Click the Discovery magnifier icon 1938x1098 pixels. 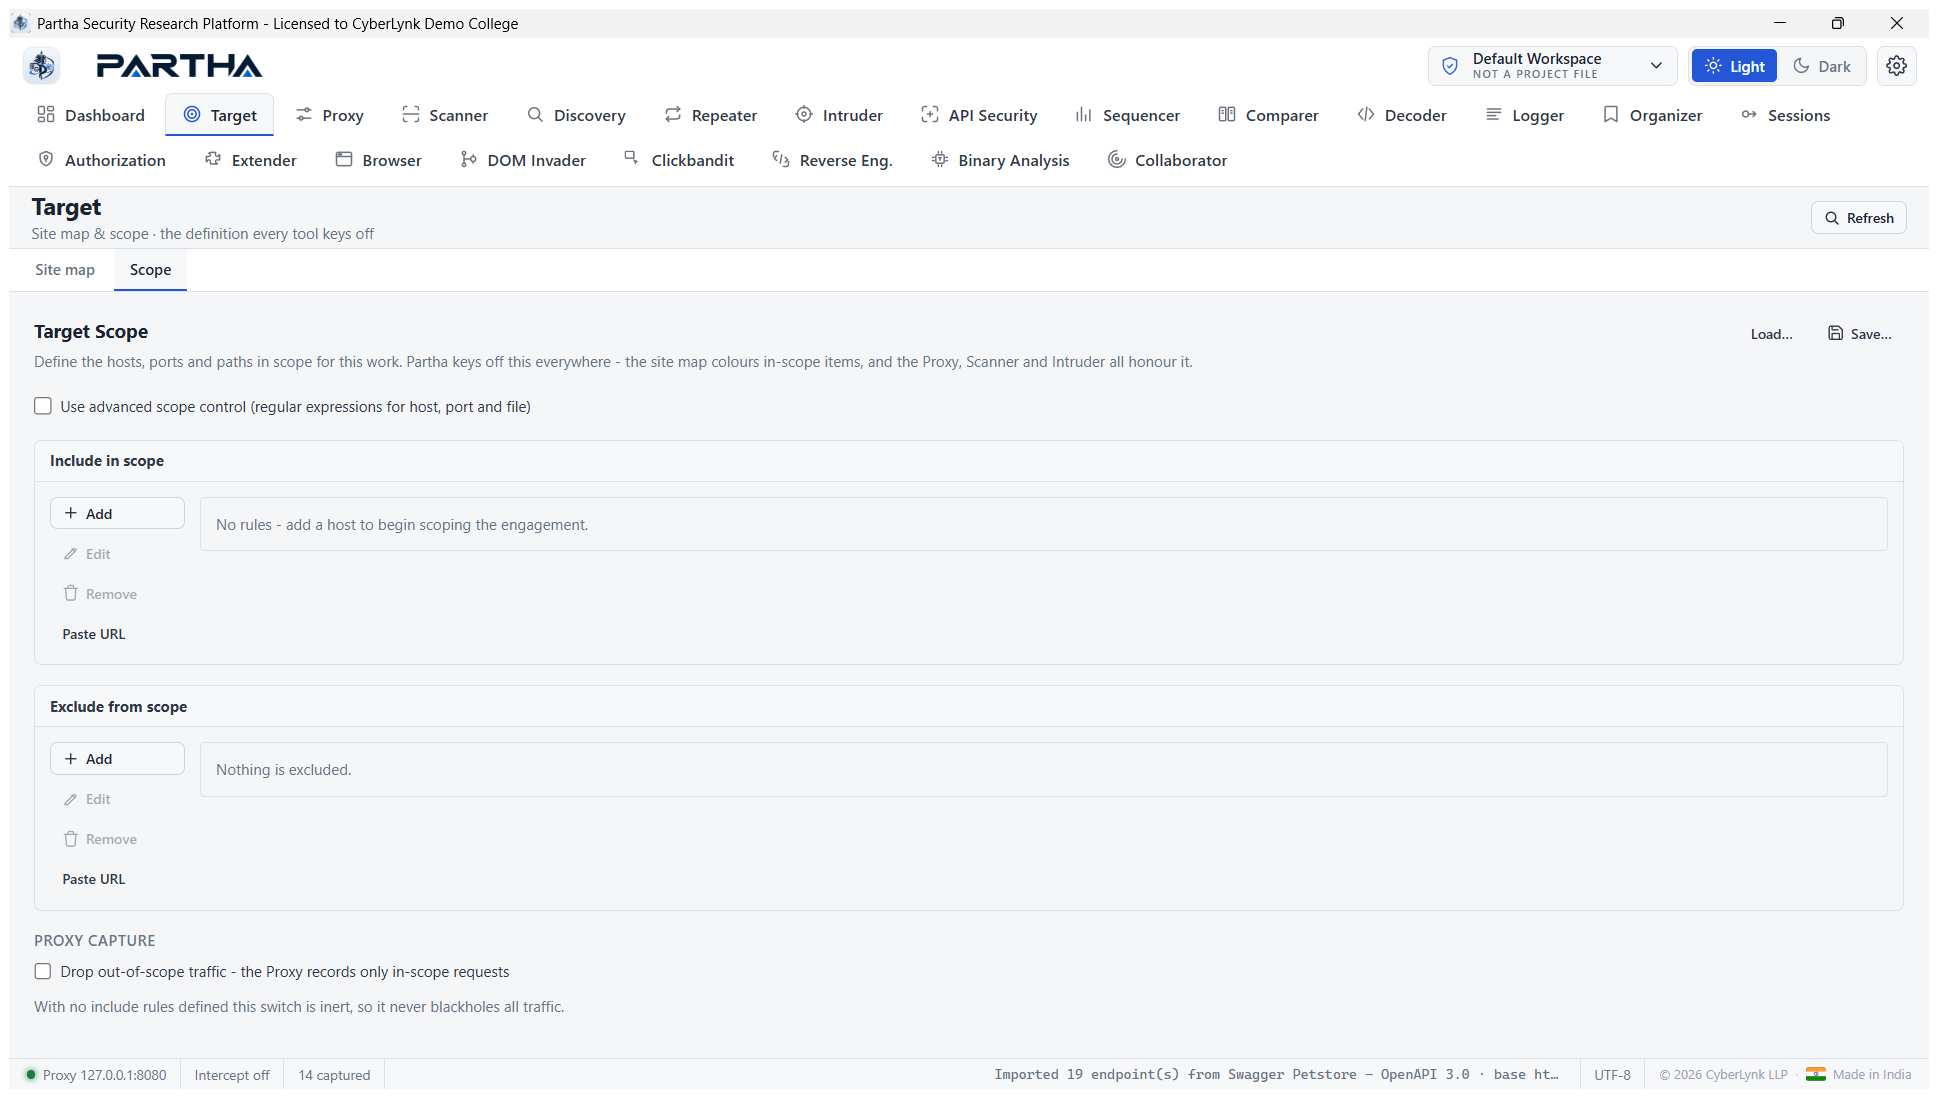535,114
